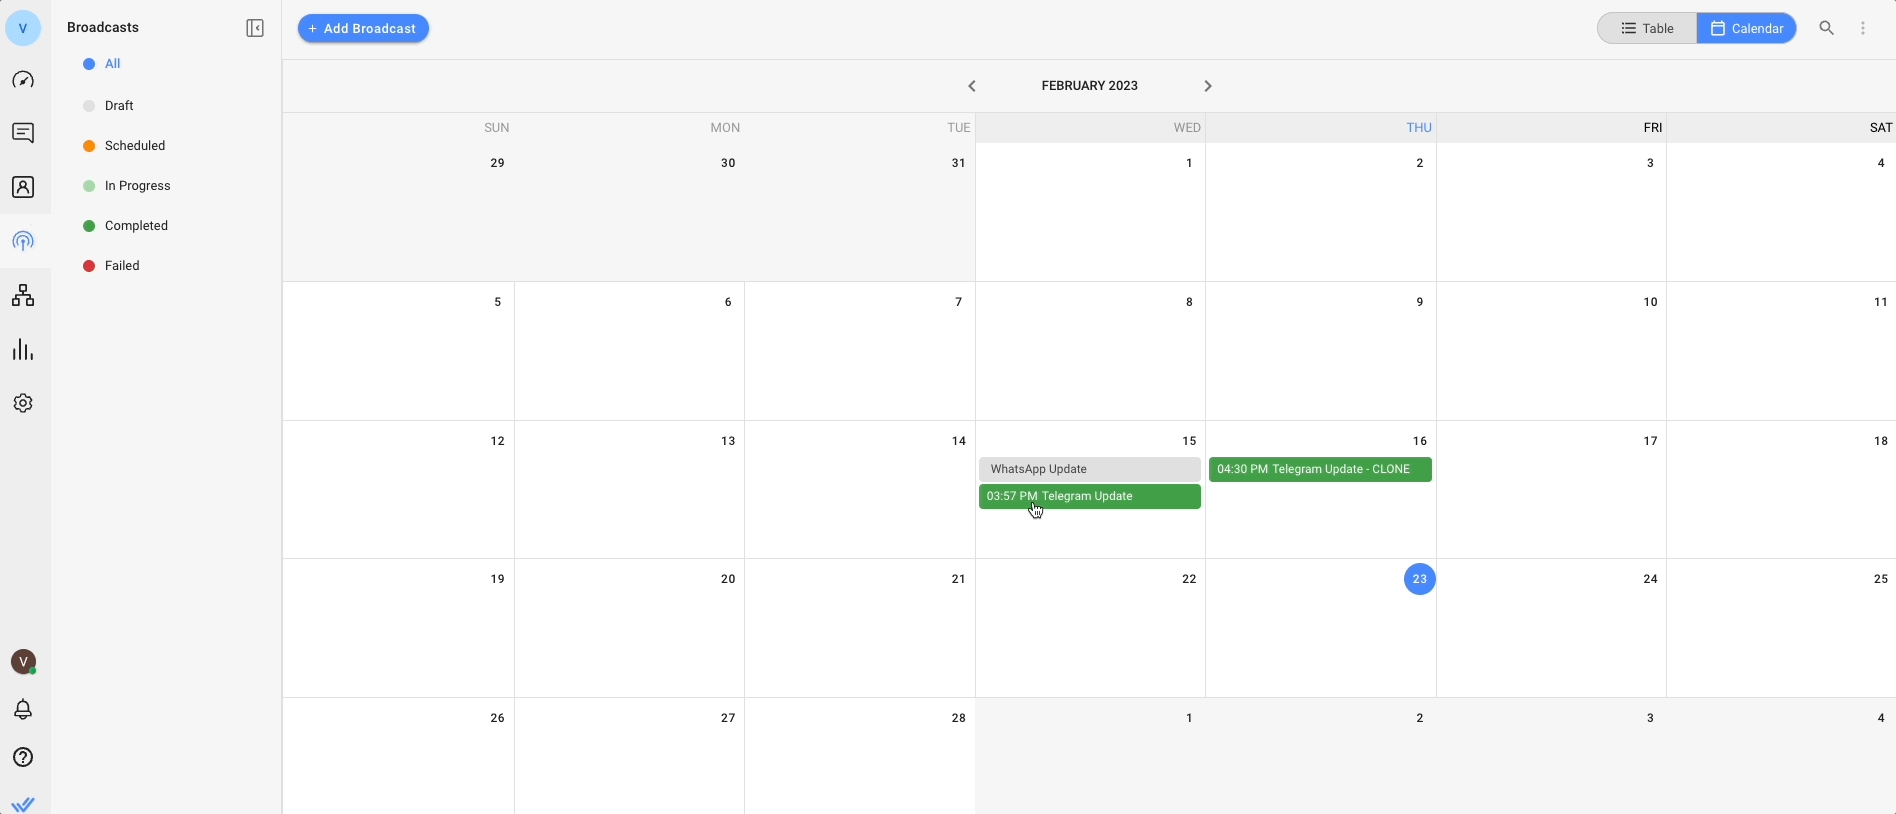
Task: Open the reports bar chart icon
Action: [23, 350]
